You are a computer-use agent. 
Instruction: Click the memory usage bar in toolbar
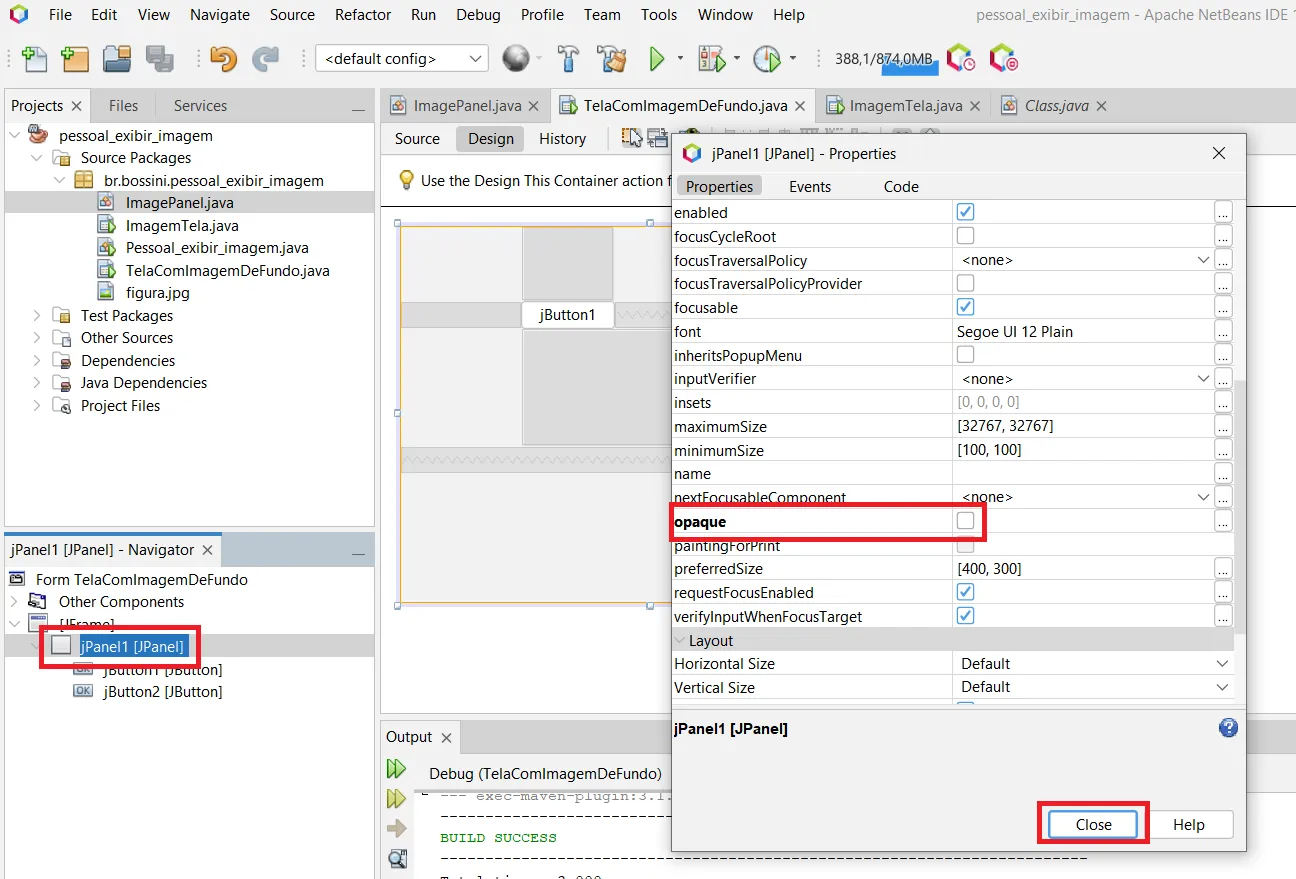click(x=886, y=60)
